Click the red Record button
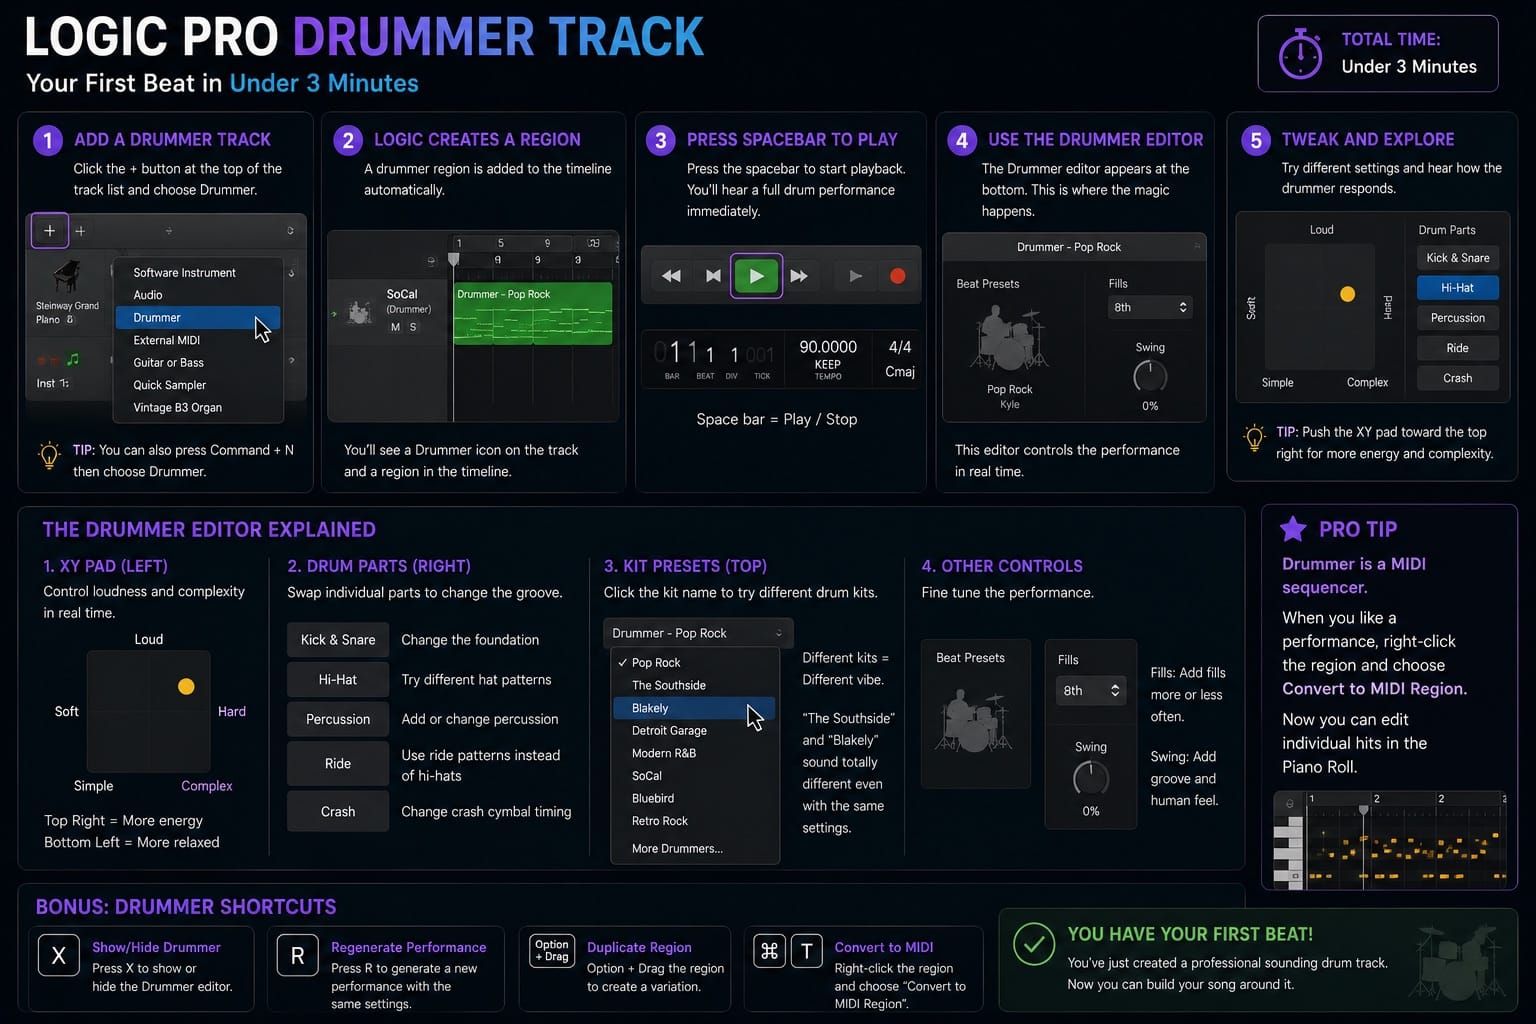This screenshot has height=1024, width=1536. pyautogui.click(x=898, y=276)
